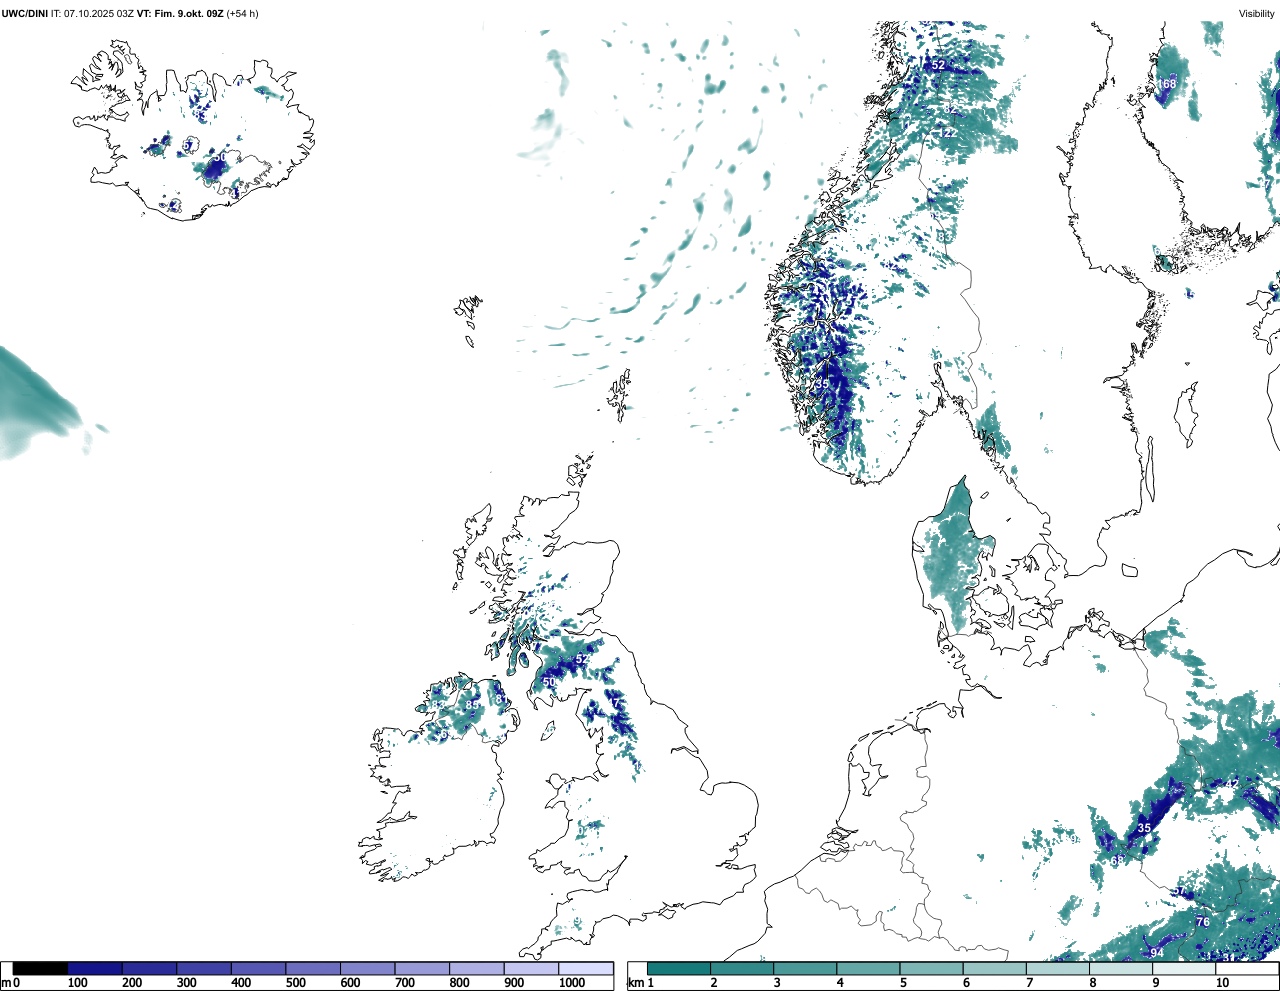Click the white swatch labelled 10 km
This screenshot has width=1280, height=991.
[x=1246, y=968]
